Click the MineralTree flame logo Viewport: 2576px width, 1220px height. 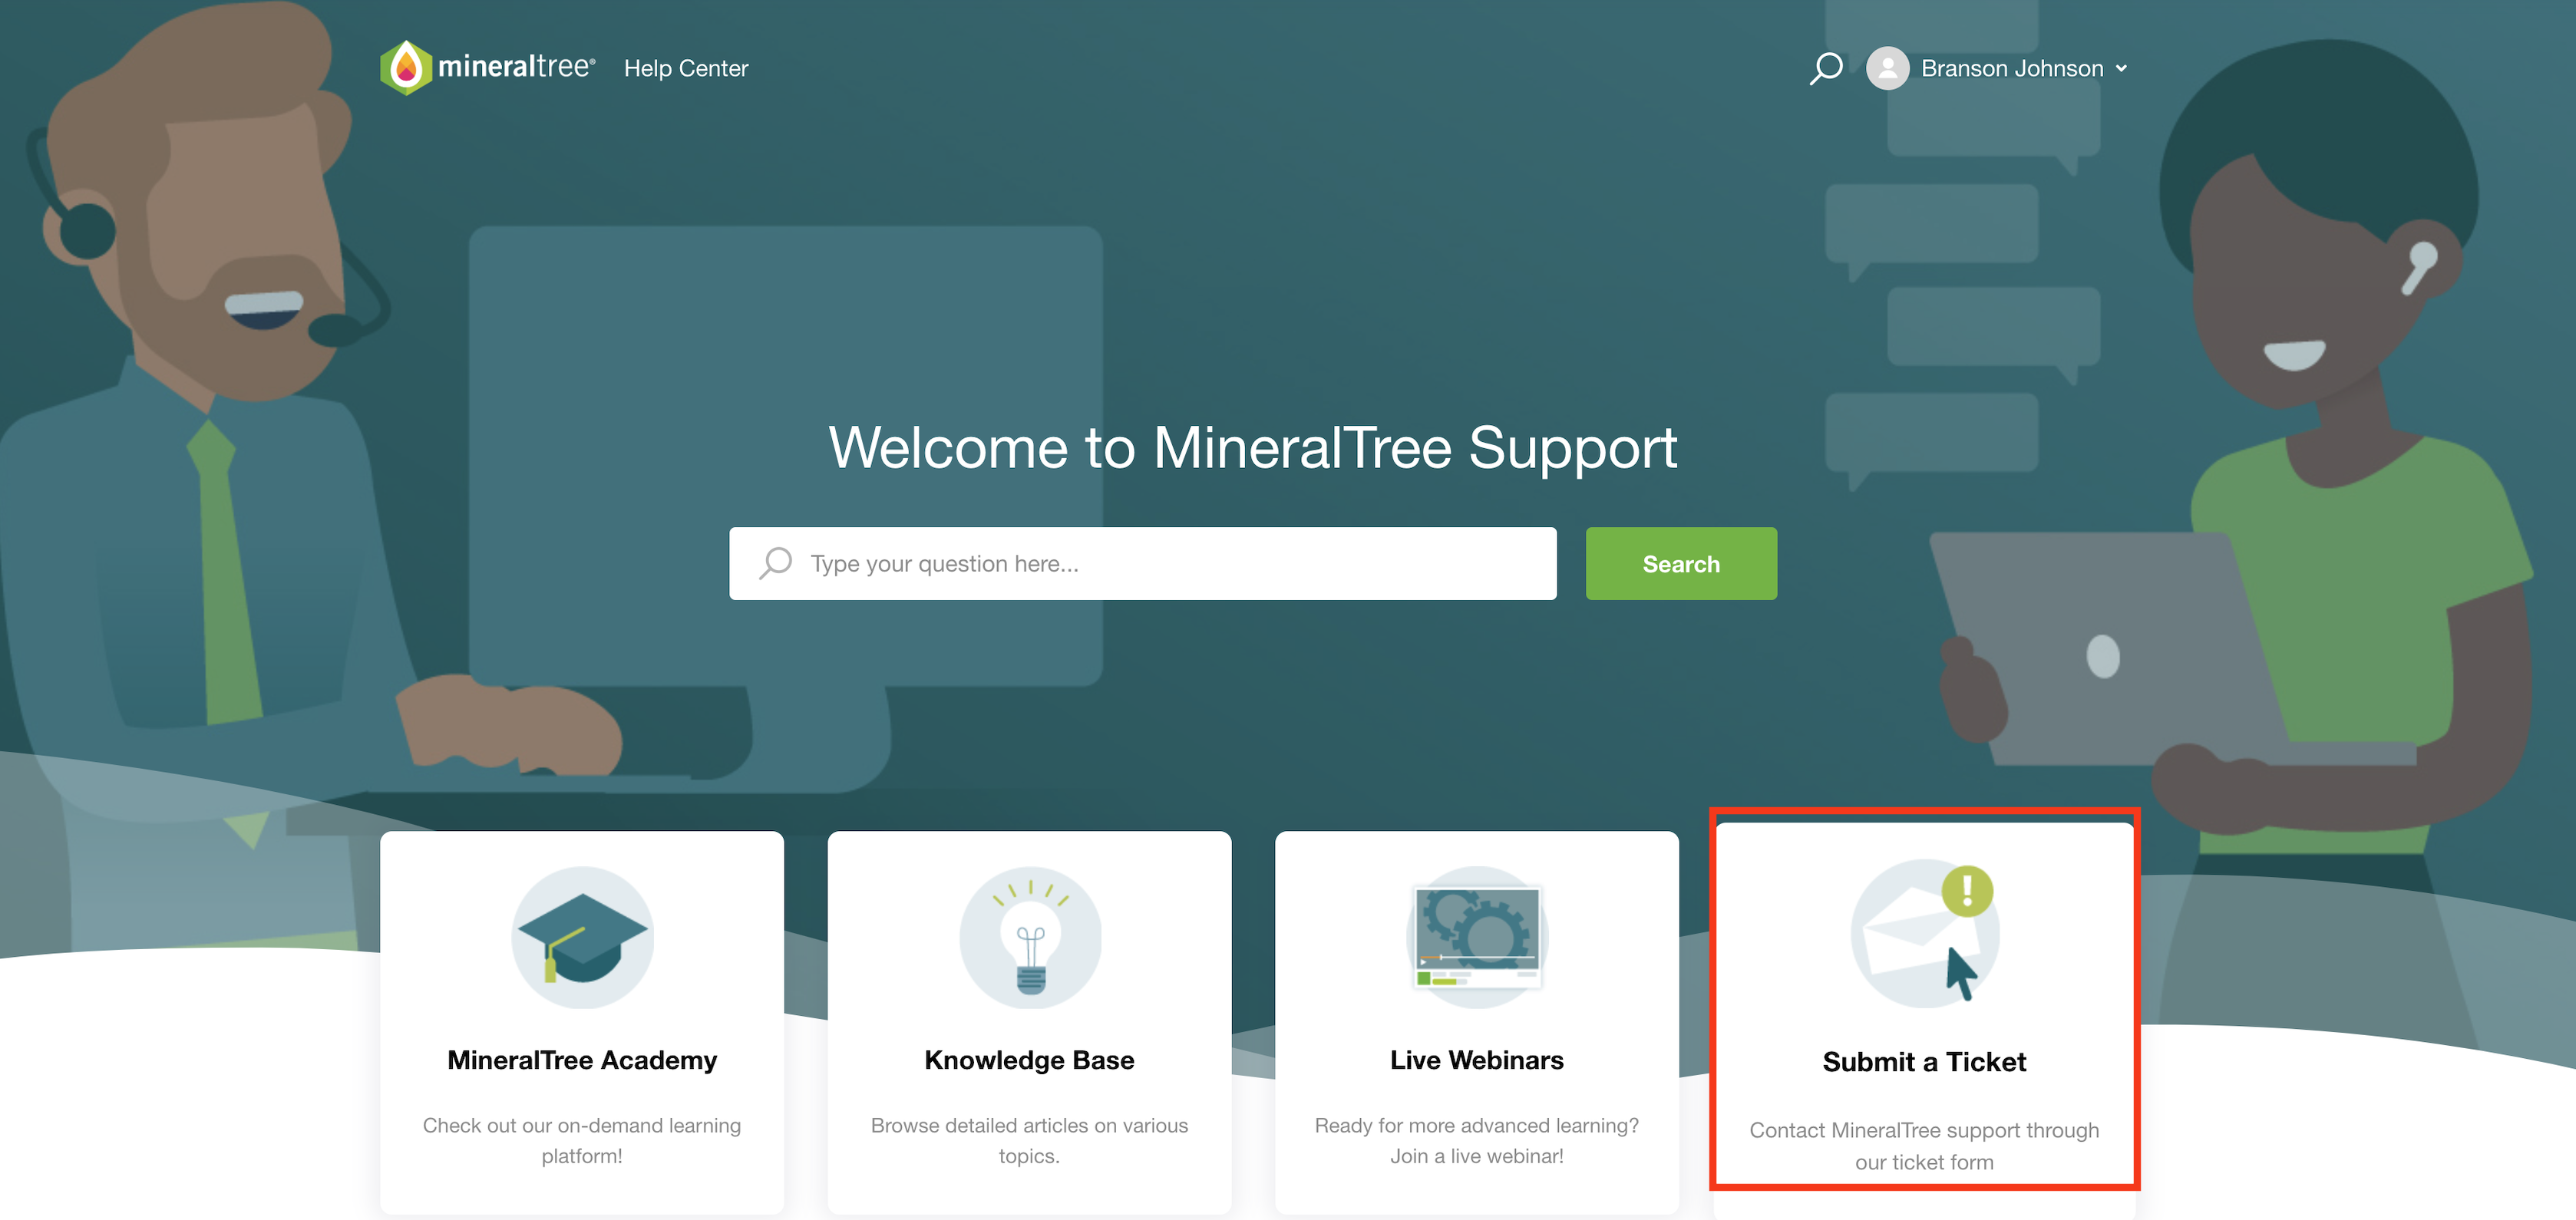pos(406,68)
